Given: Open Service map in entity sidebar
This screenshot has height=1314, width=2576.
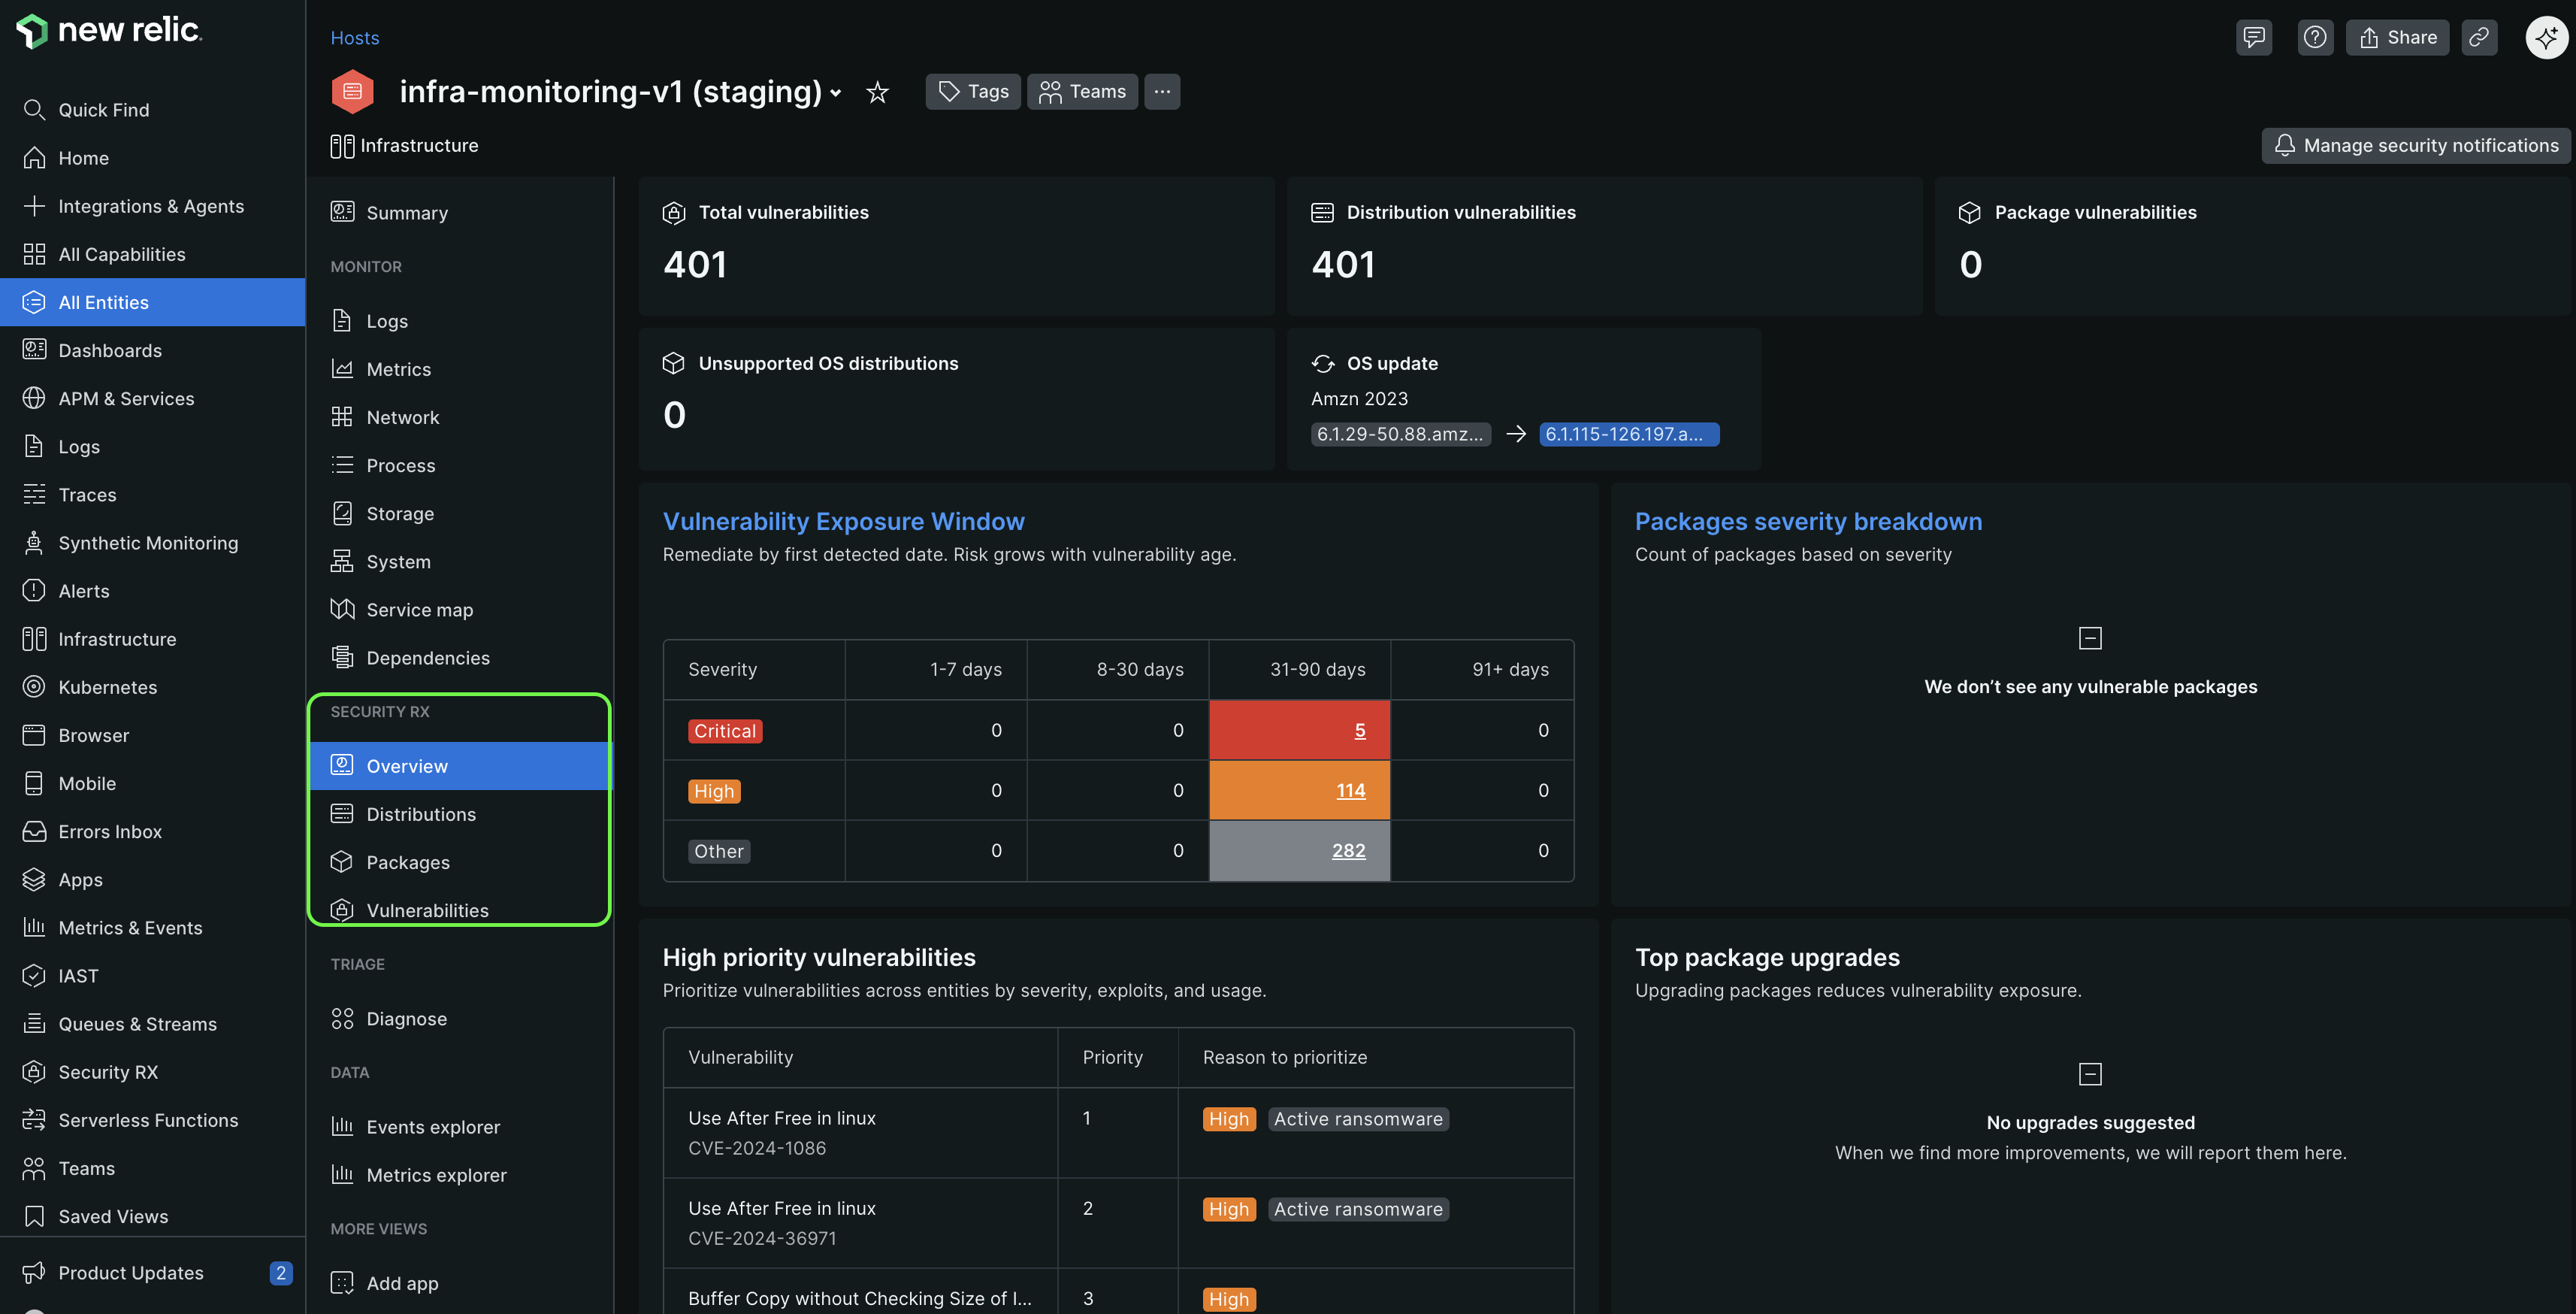Looking at the screenshot, I should [419, 609].
